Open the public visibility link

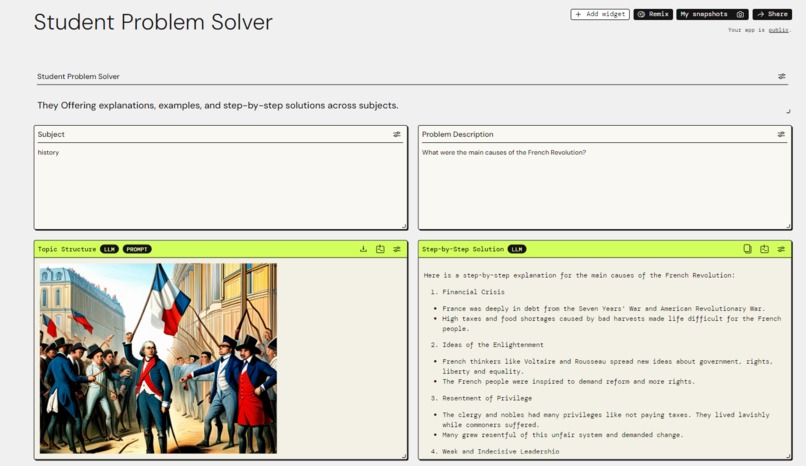click(x=778, y=30)
